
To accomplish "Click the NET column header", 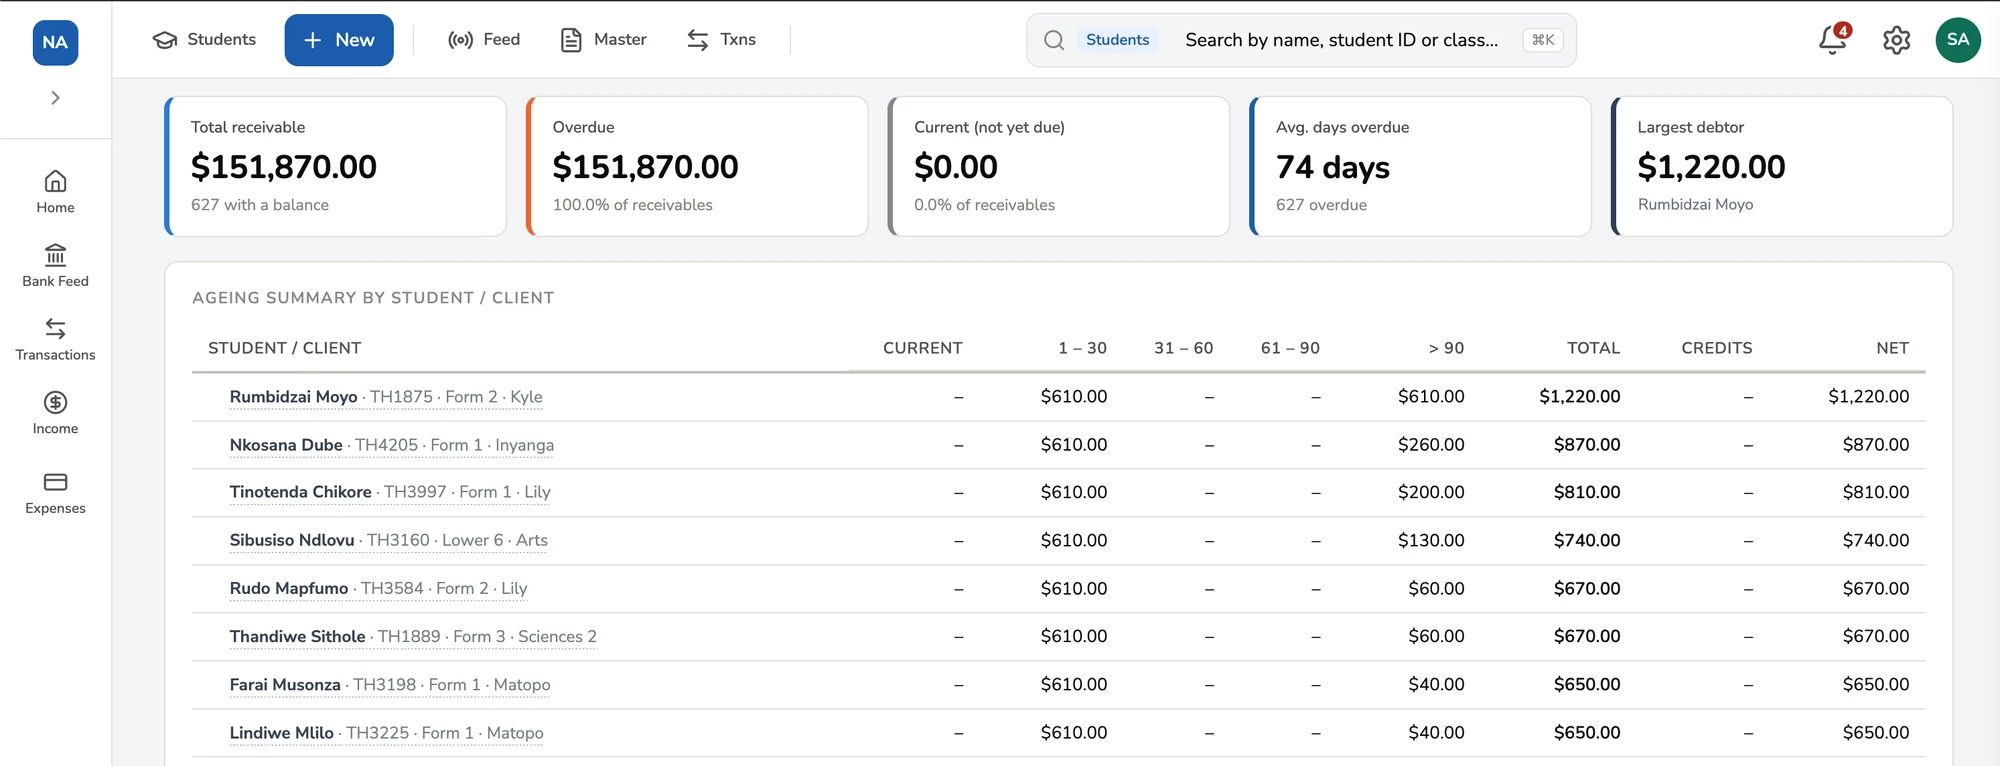I will coord(1892,348).
